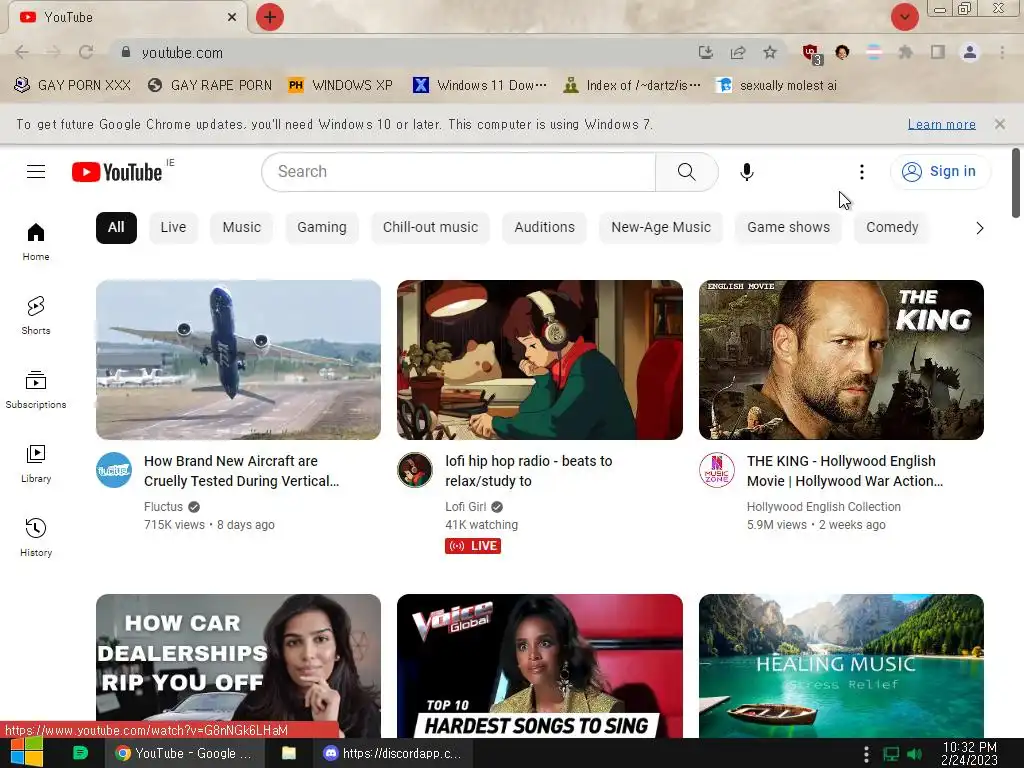
Task: Open the Hardest Songs to Sing thumbnail
Action: [x=539, y=665]
